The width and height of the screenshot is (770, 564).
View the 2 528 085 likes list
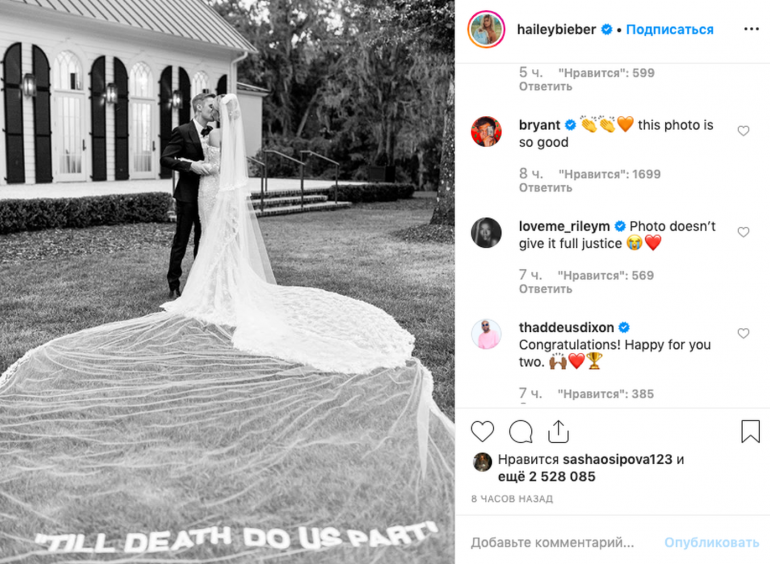[x=562, y=477]
